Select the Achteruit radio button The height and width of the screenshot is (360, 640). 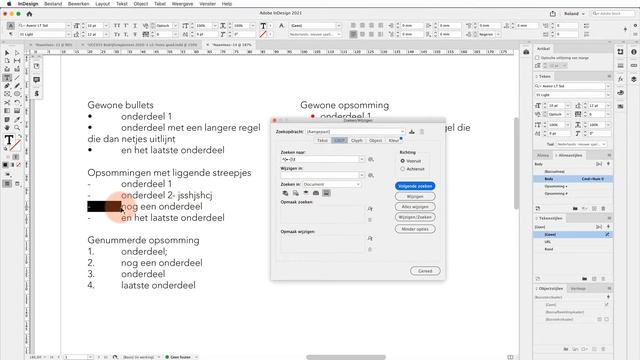402,169
